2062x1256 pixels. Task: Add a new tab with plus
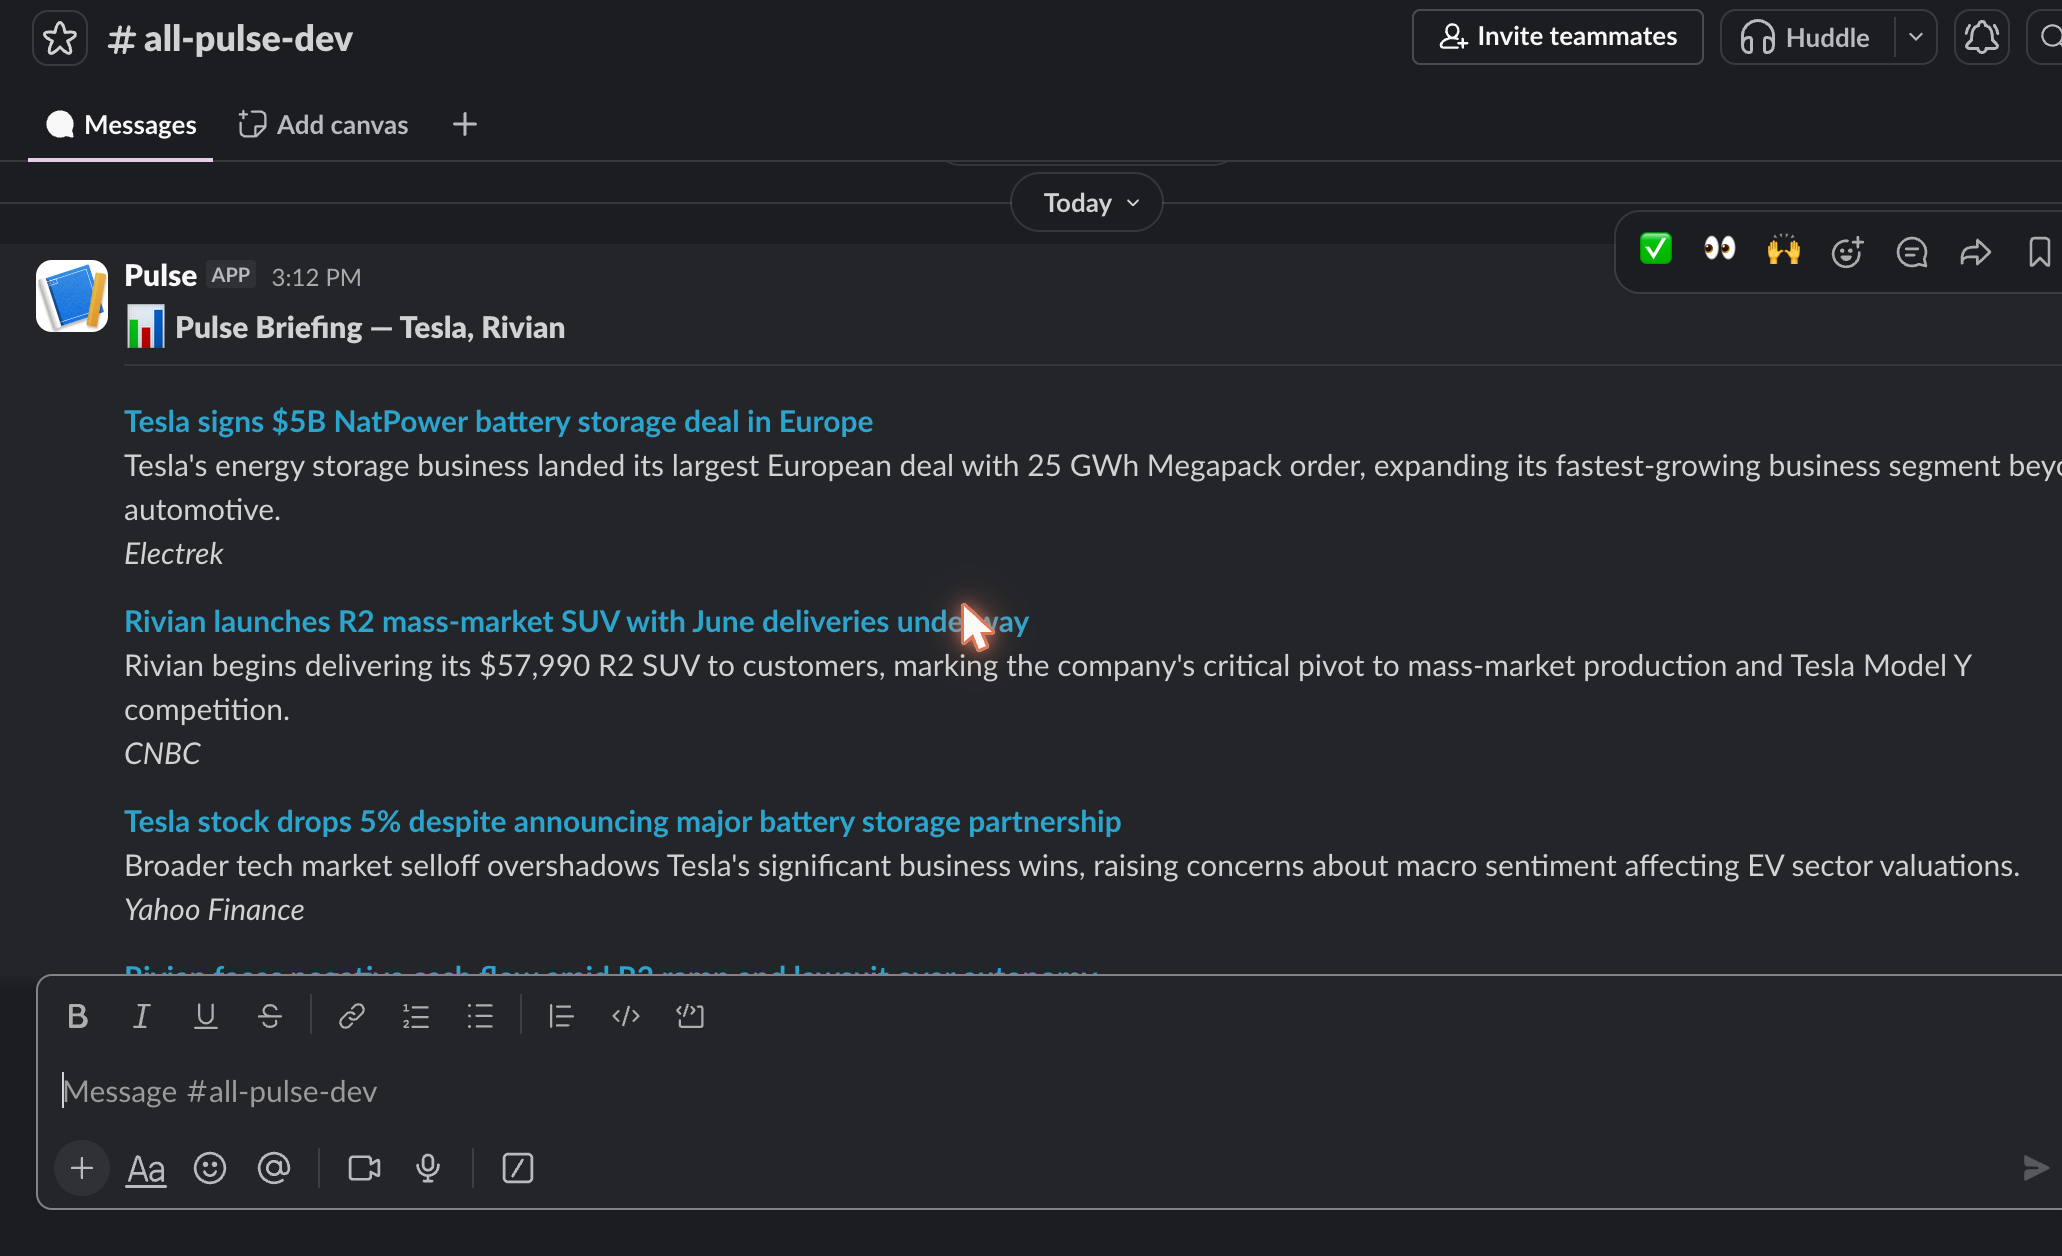[464, 124]
